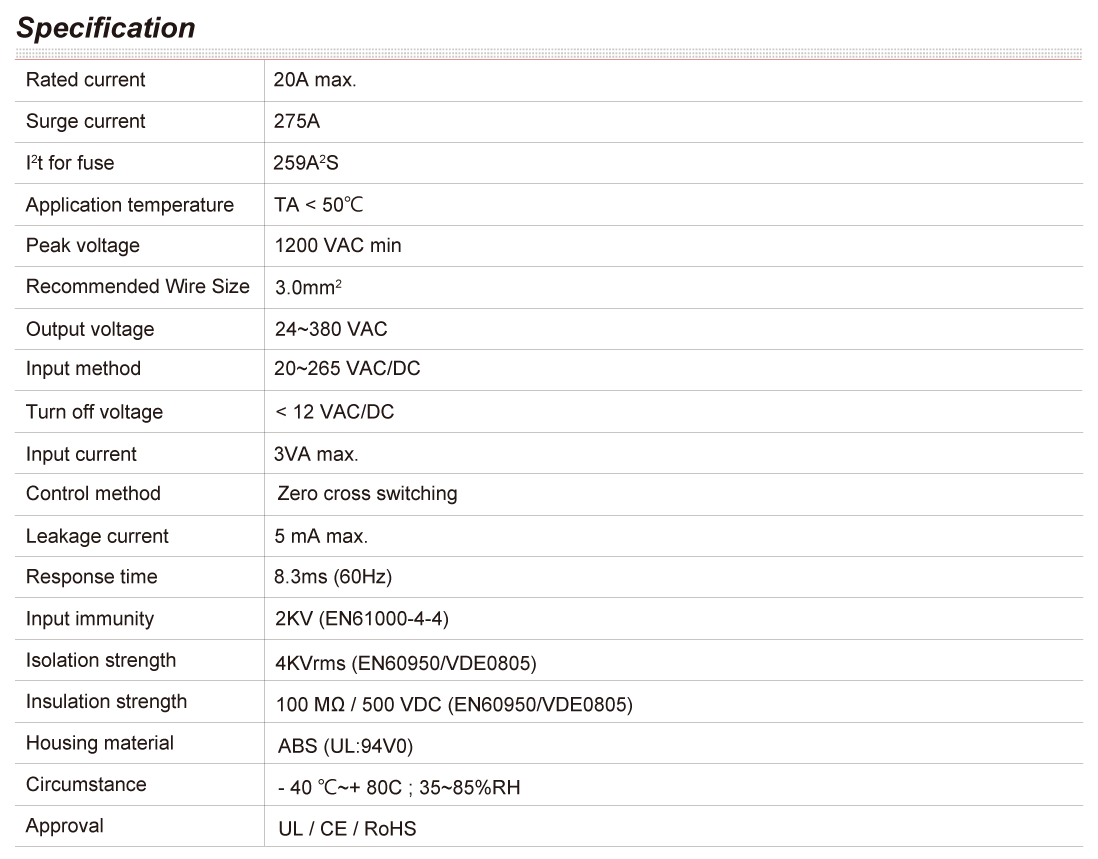Click the < 12 VAC/DC value
Image resolution: width=1098 pixels, height=859 pixels.
click(334, 412)
